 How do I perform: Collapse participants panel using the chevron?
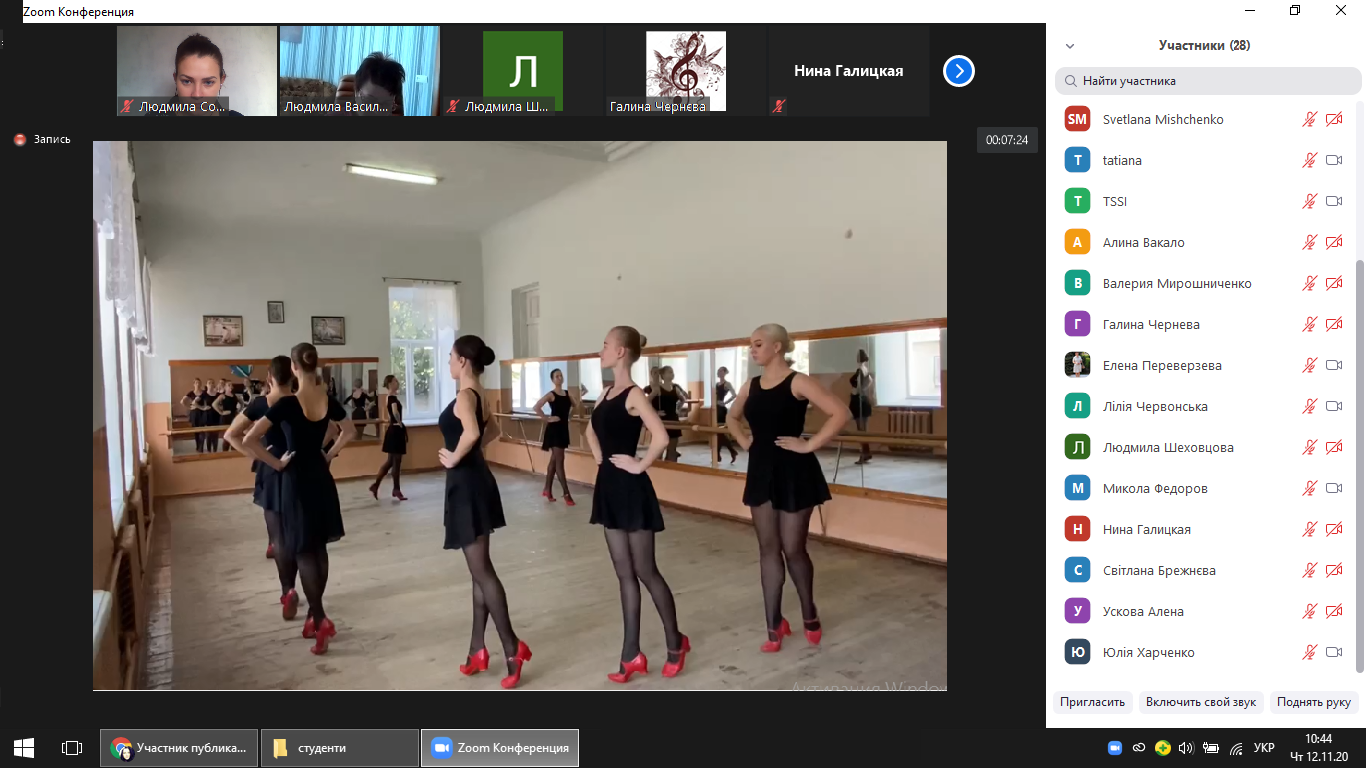(1070, 46)
